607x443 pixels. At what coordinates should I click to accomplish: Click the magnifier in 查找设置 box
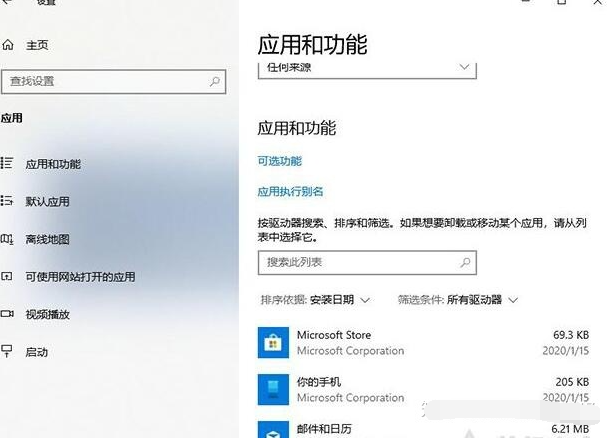click(214, 81)
